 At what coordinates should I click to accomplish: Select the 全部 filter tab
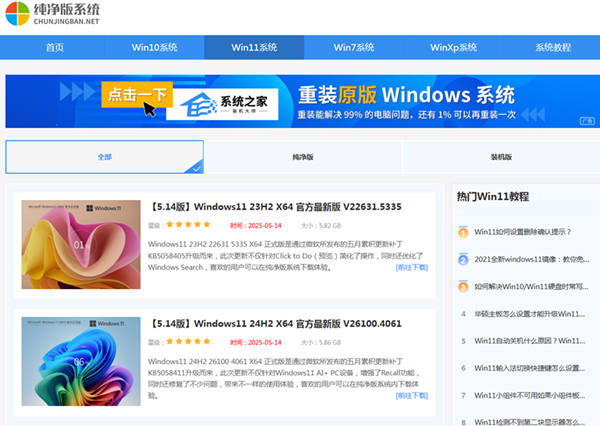(x=105, y=157)
